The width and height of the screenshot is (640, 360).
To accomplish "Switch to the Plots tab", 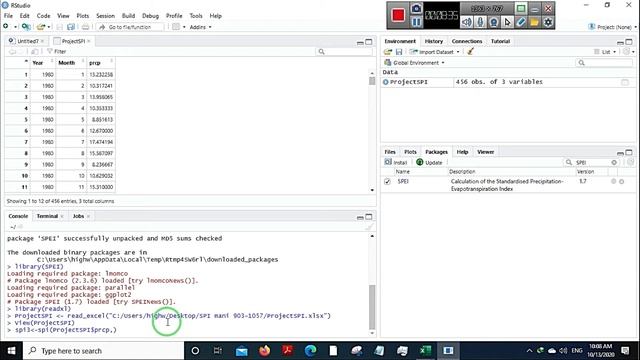I will tap(410, 152).
